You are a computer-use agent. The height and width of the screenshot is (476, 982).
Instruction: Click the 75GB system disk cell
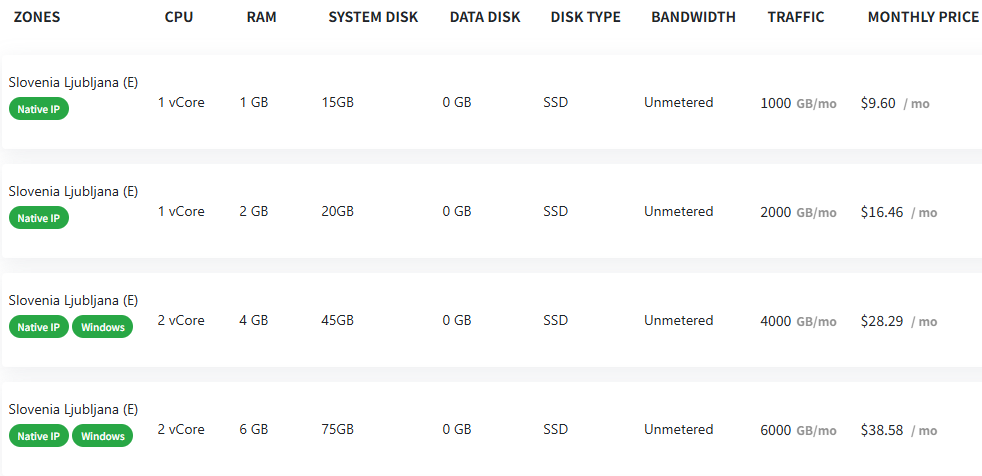338,430
